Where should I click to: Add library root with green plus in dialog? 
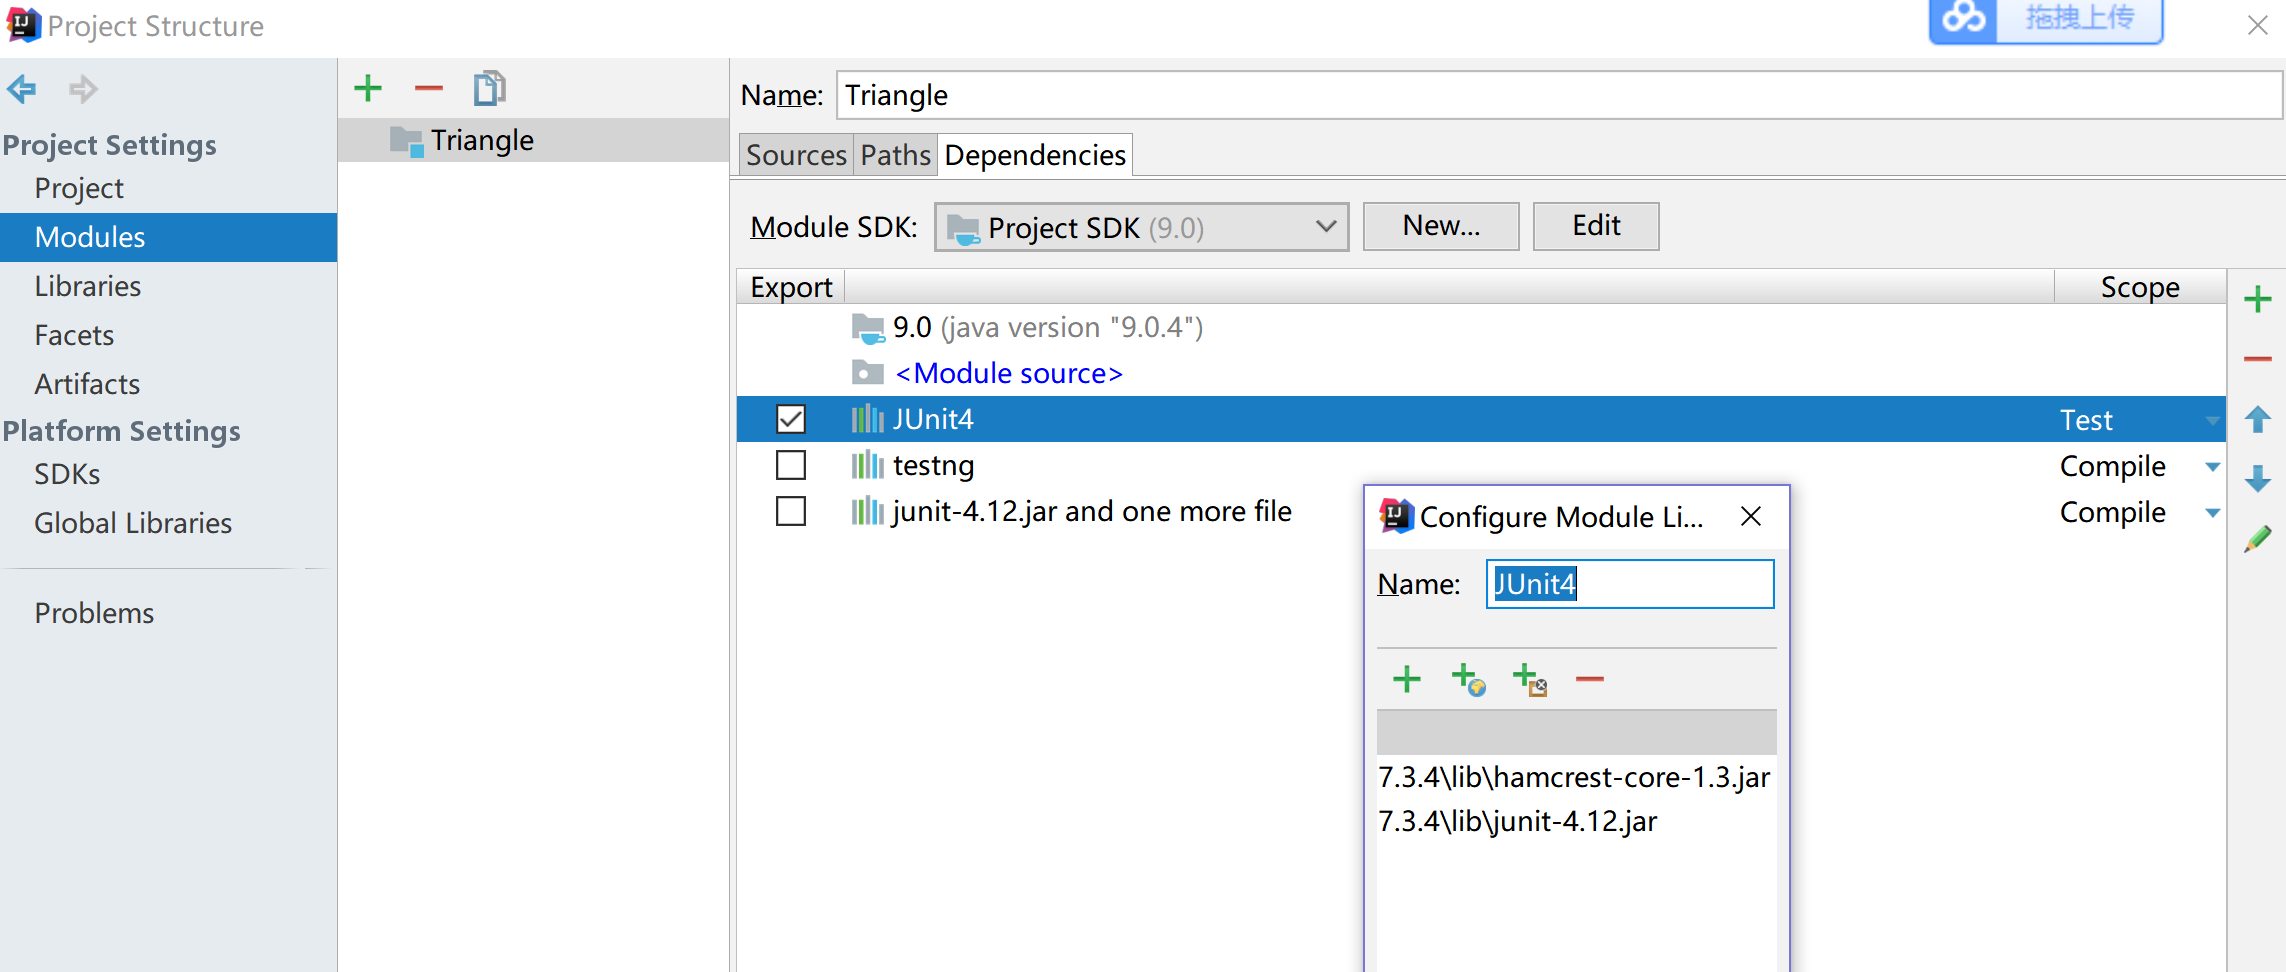tap(1407, 679)
